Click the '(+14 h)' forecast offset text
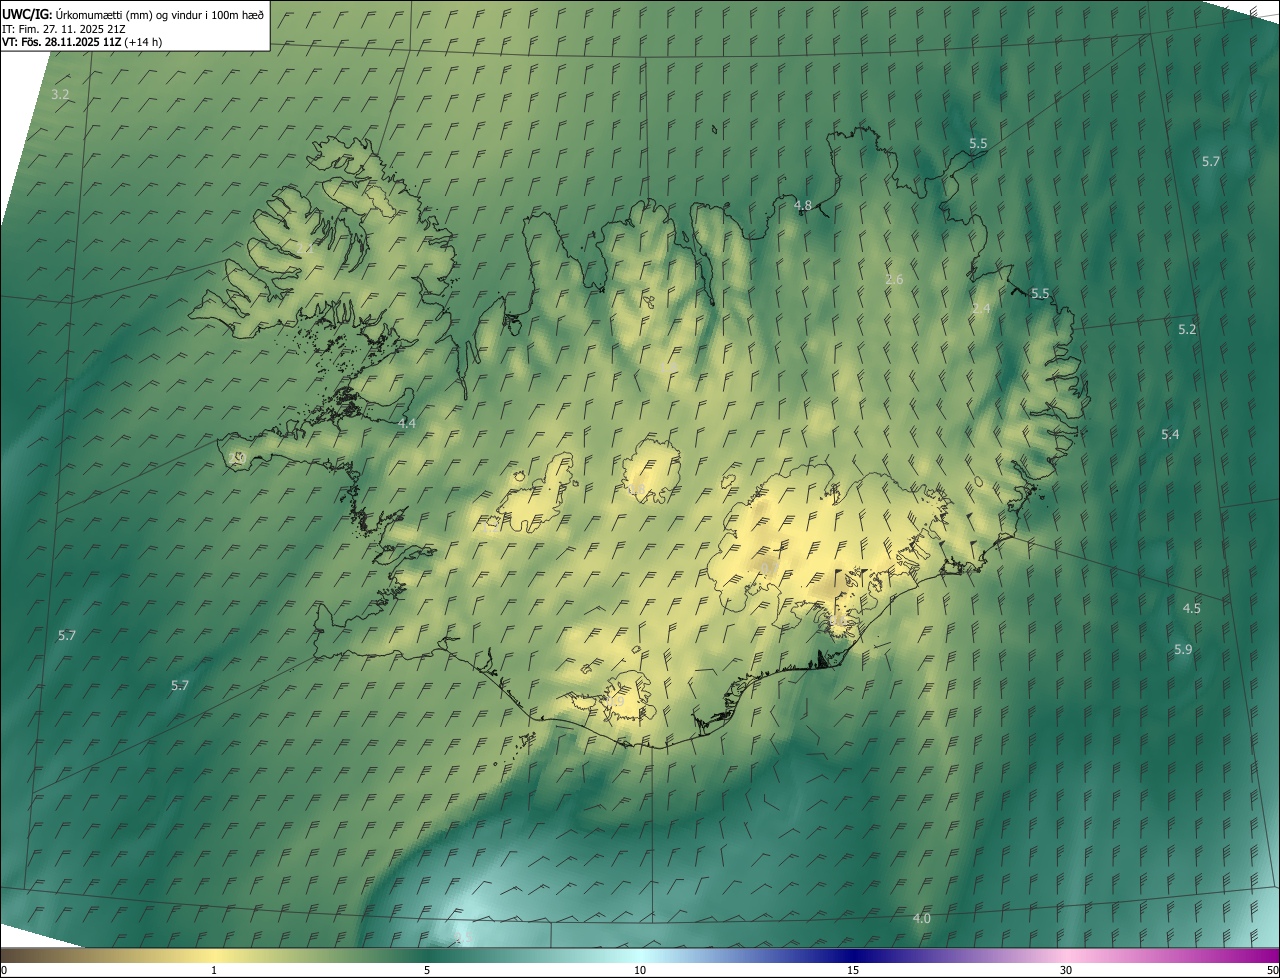This screenshot has height=978, width=1280. tap(143, 42)
